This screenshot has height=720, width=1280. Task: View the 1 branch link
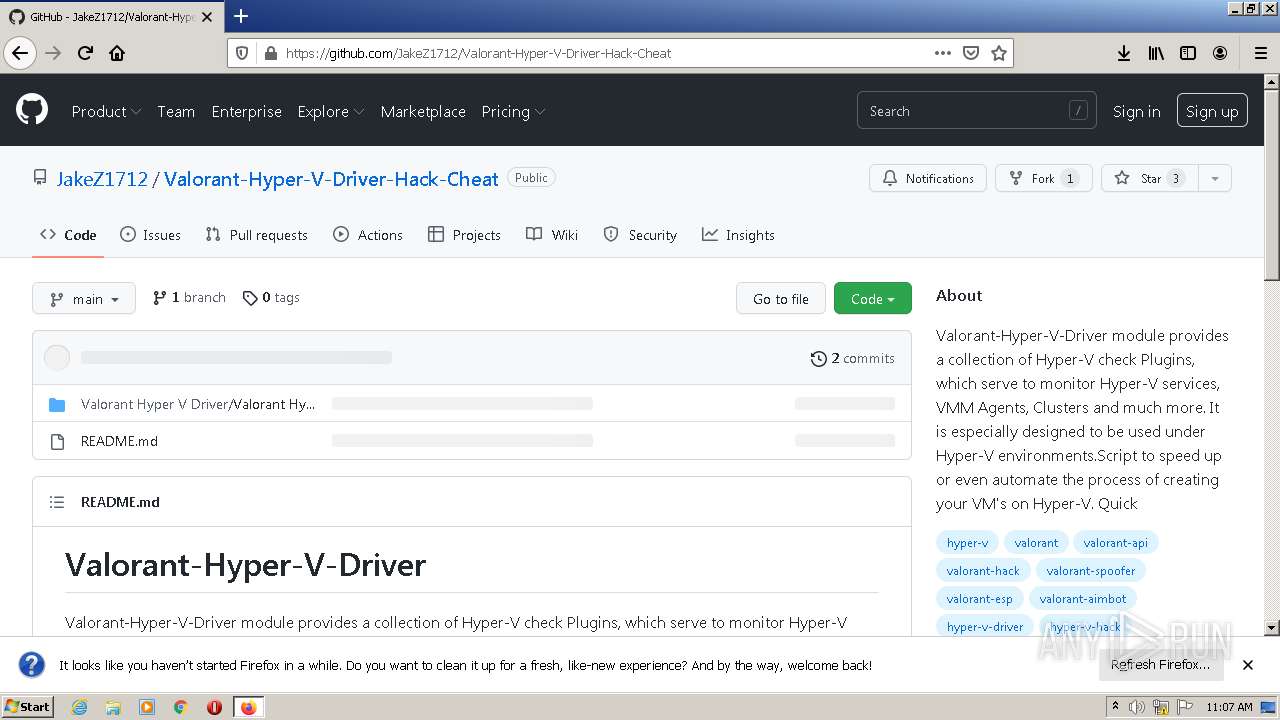coord(189,298)
